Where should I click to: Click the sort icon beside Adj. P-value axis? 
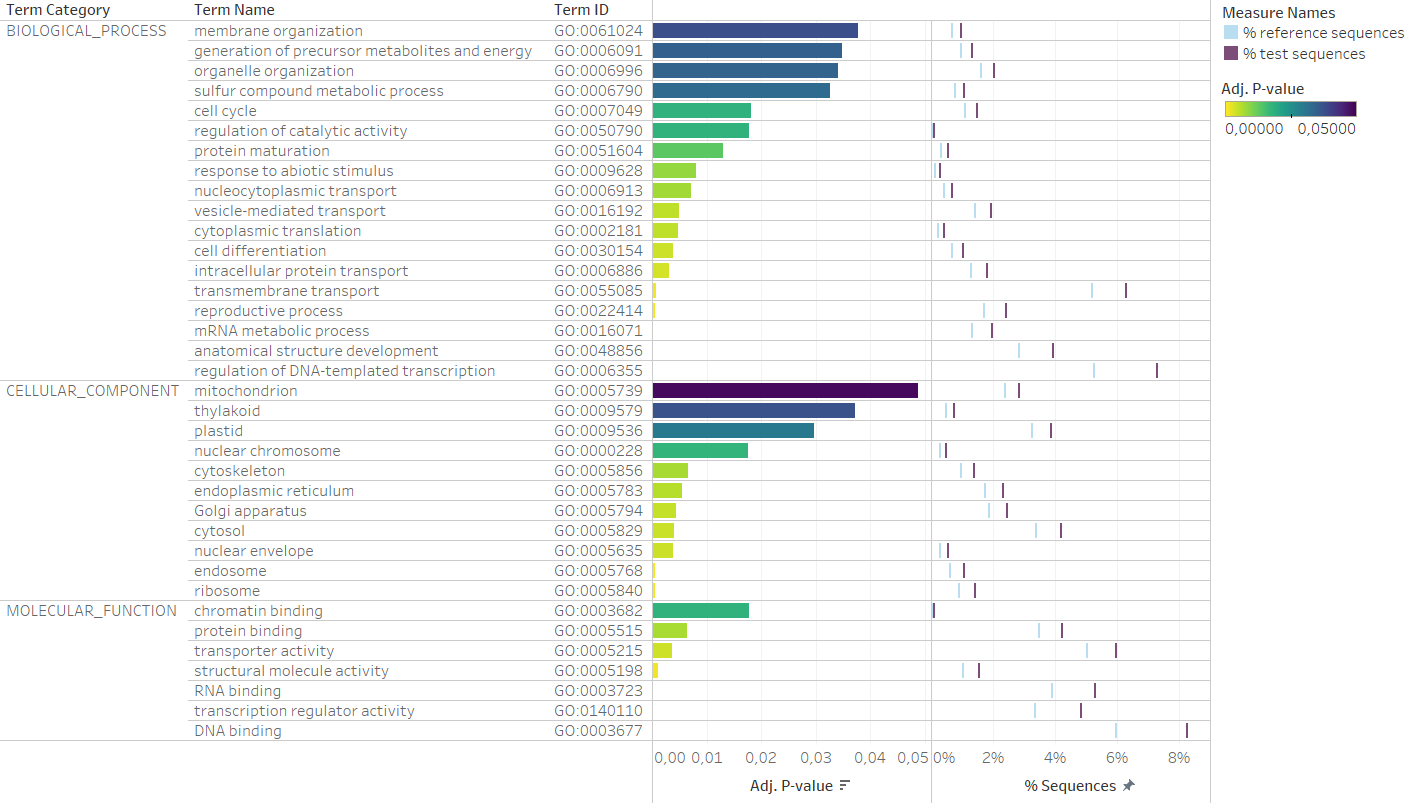[844, 786]
